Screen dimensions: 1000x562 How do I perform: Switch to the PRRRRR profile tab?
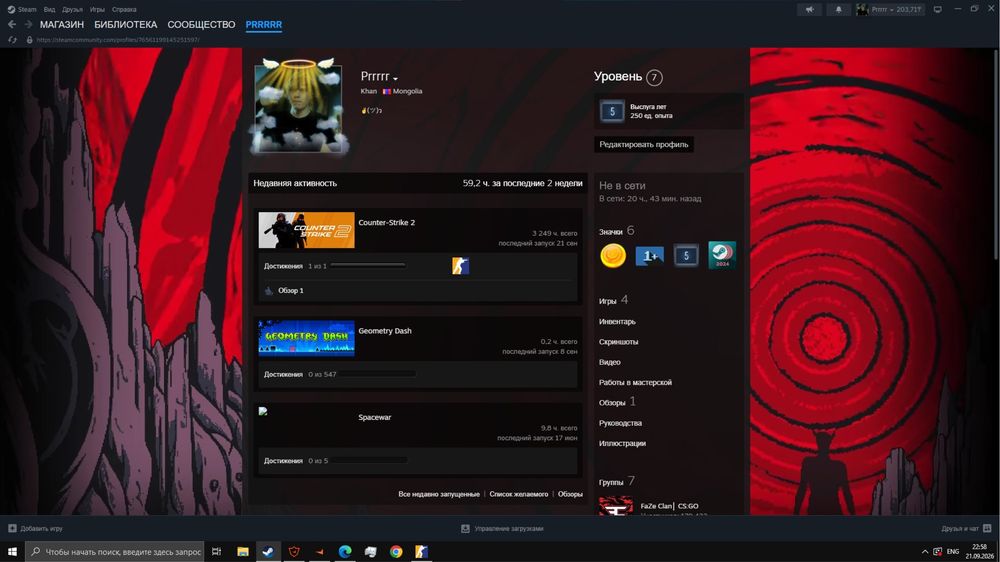pos(263,24)
